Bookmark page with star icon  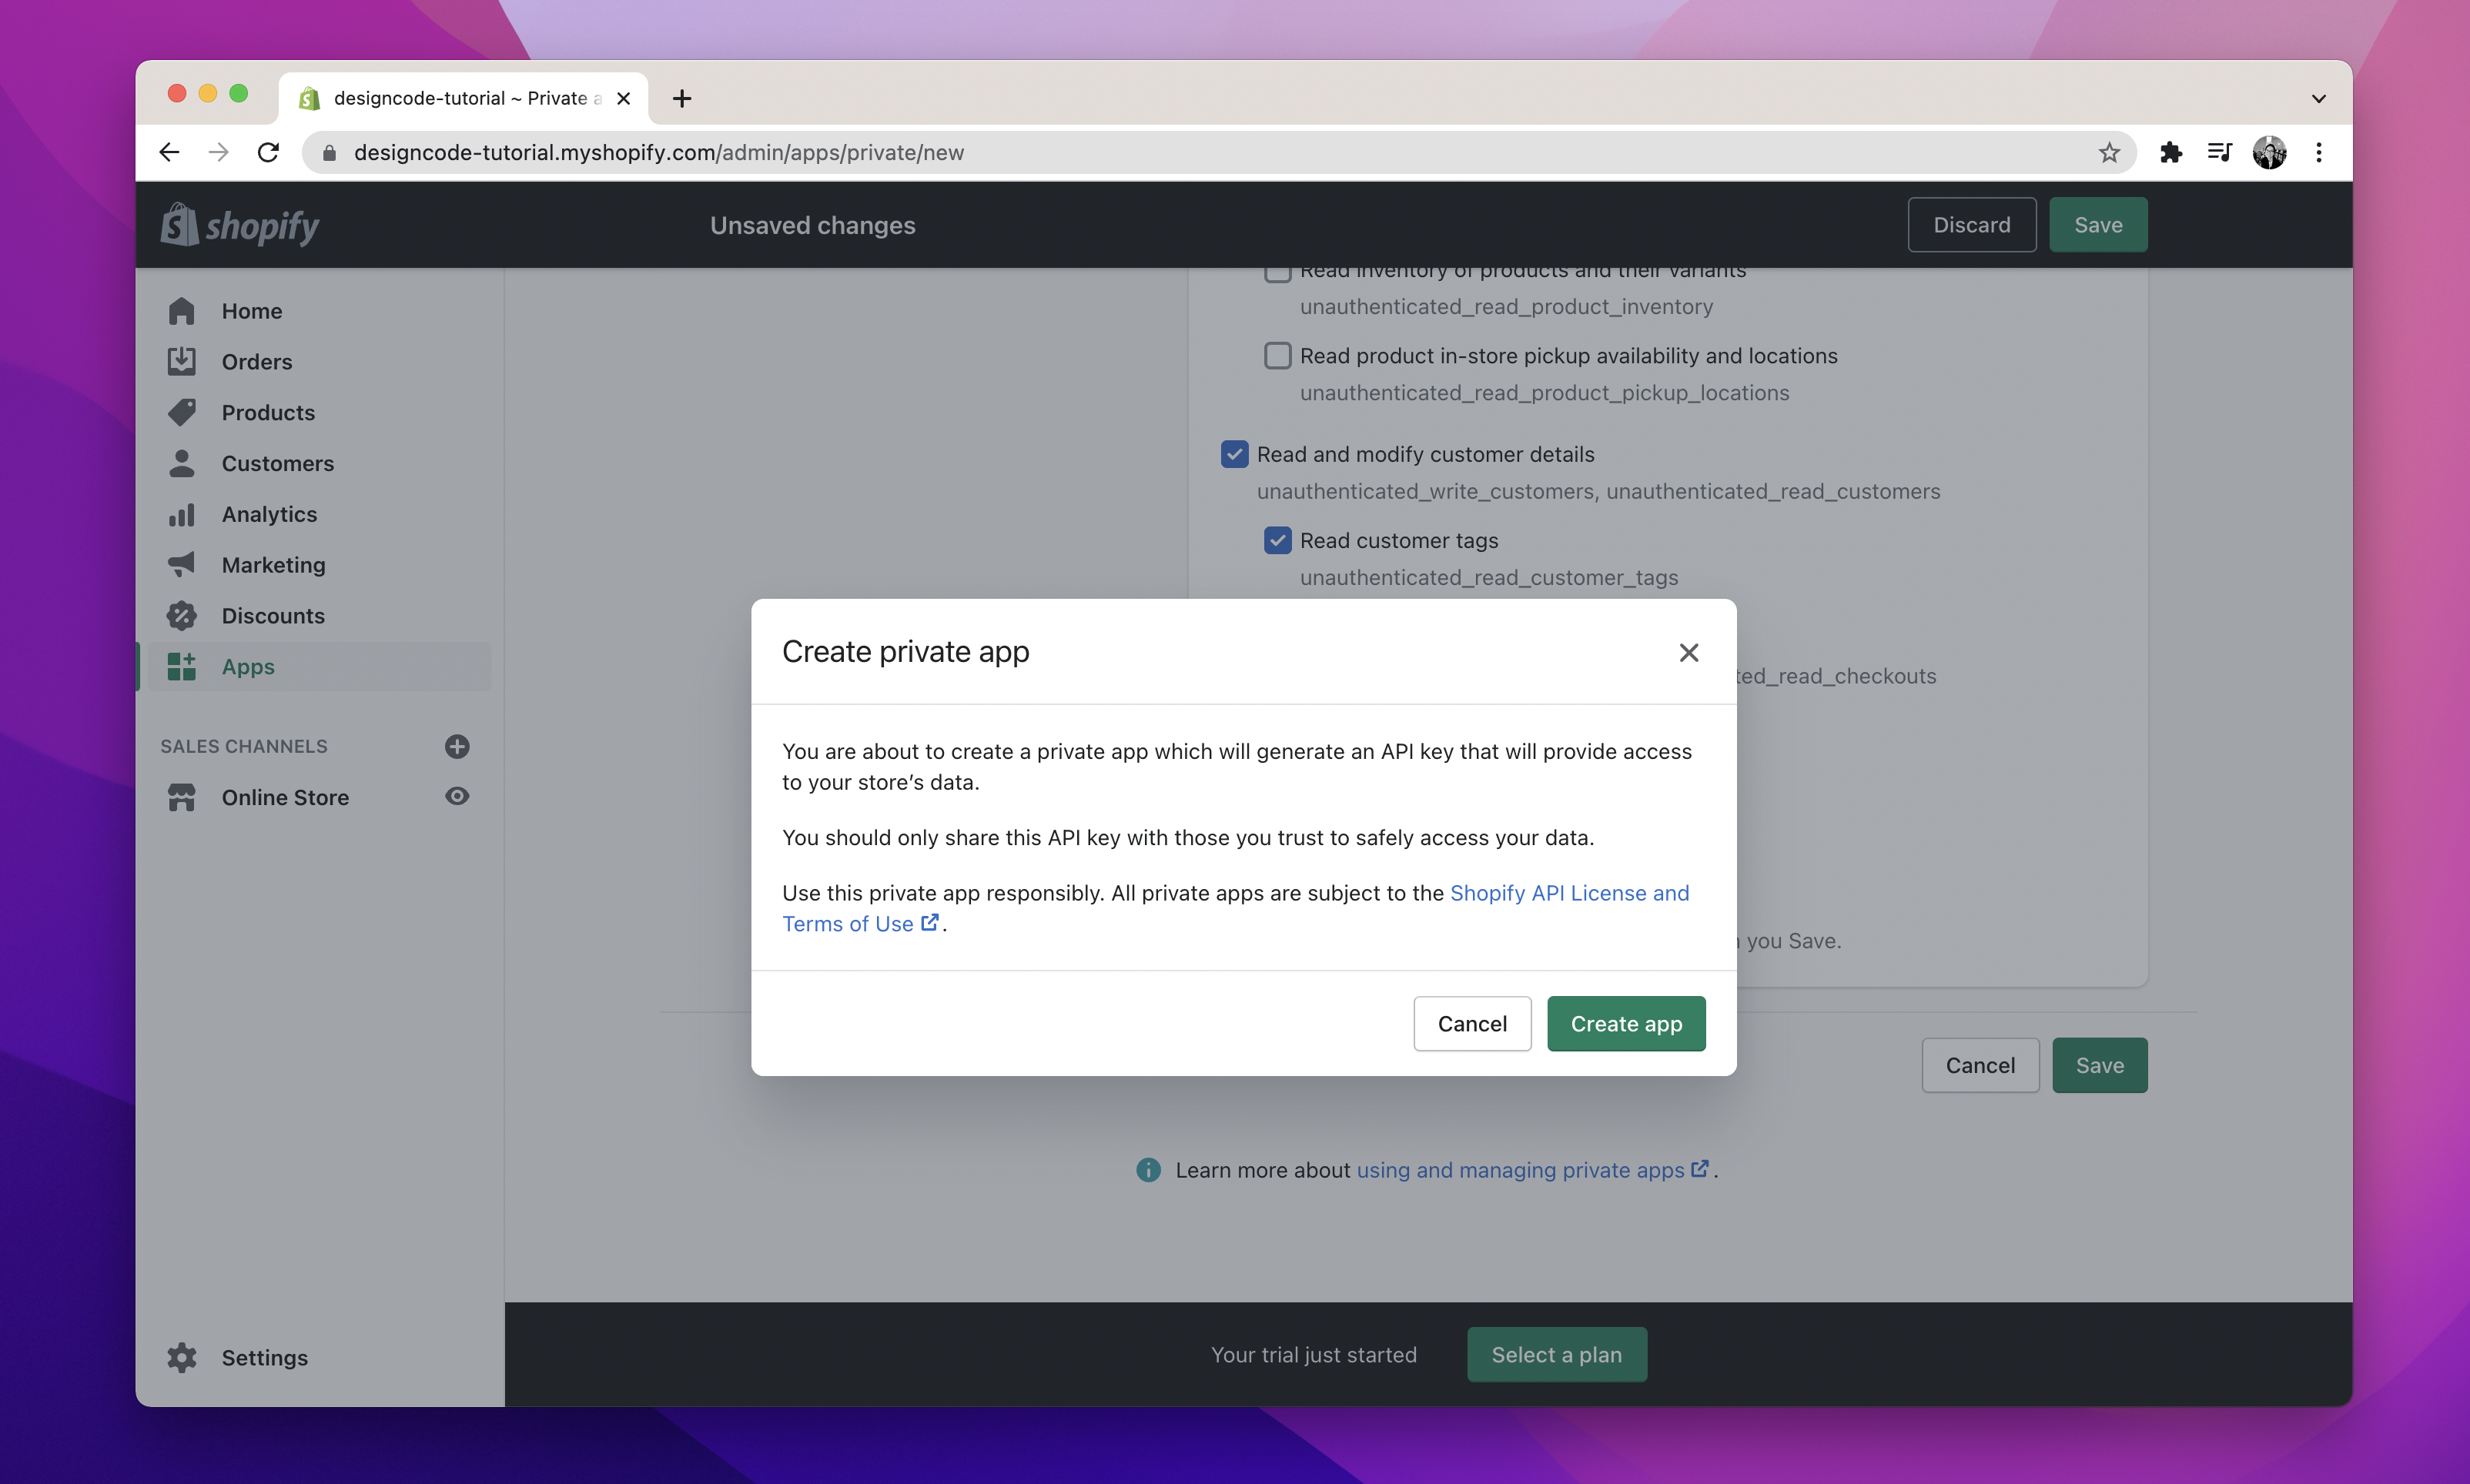(2109, 152)
